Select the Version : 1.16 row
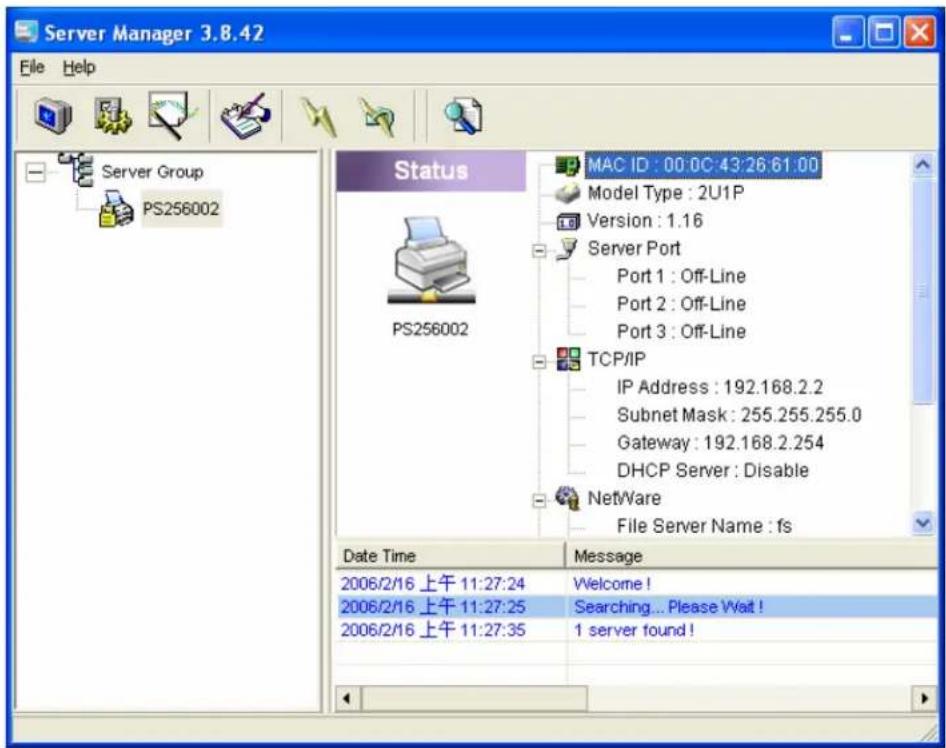This screenshot has width=946, height=748. (x=645, y=221)
